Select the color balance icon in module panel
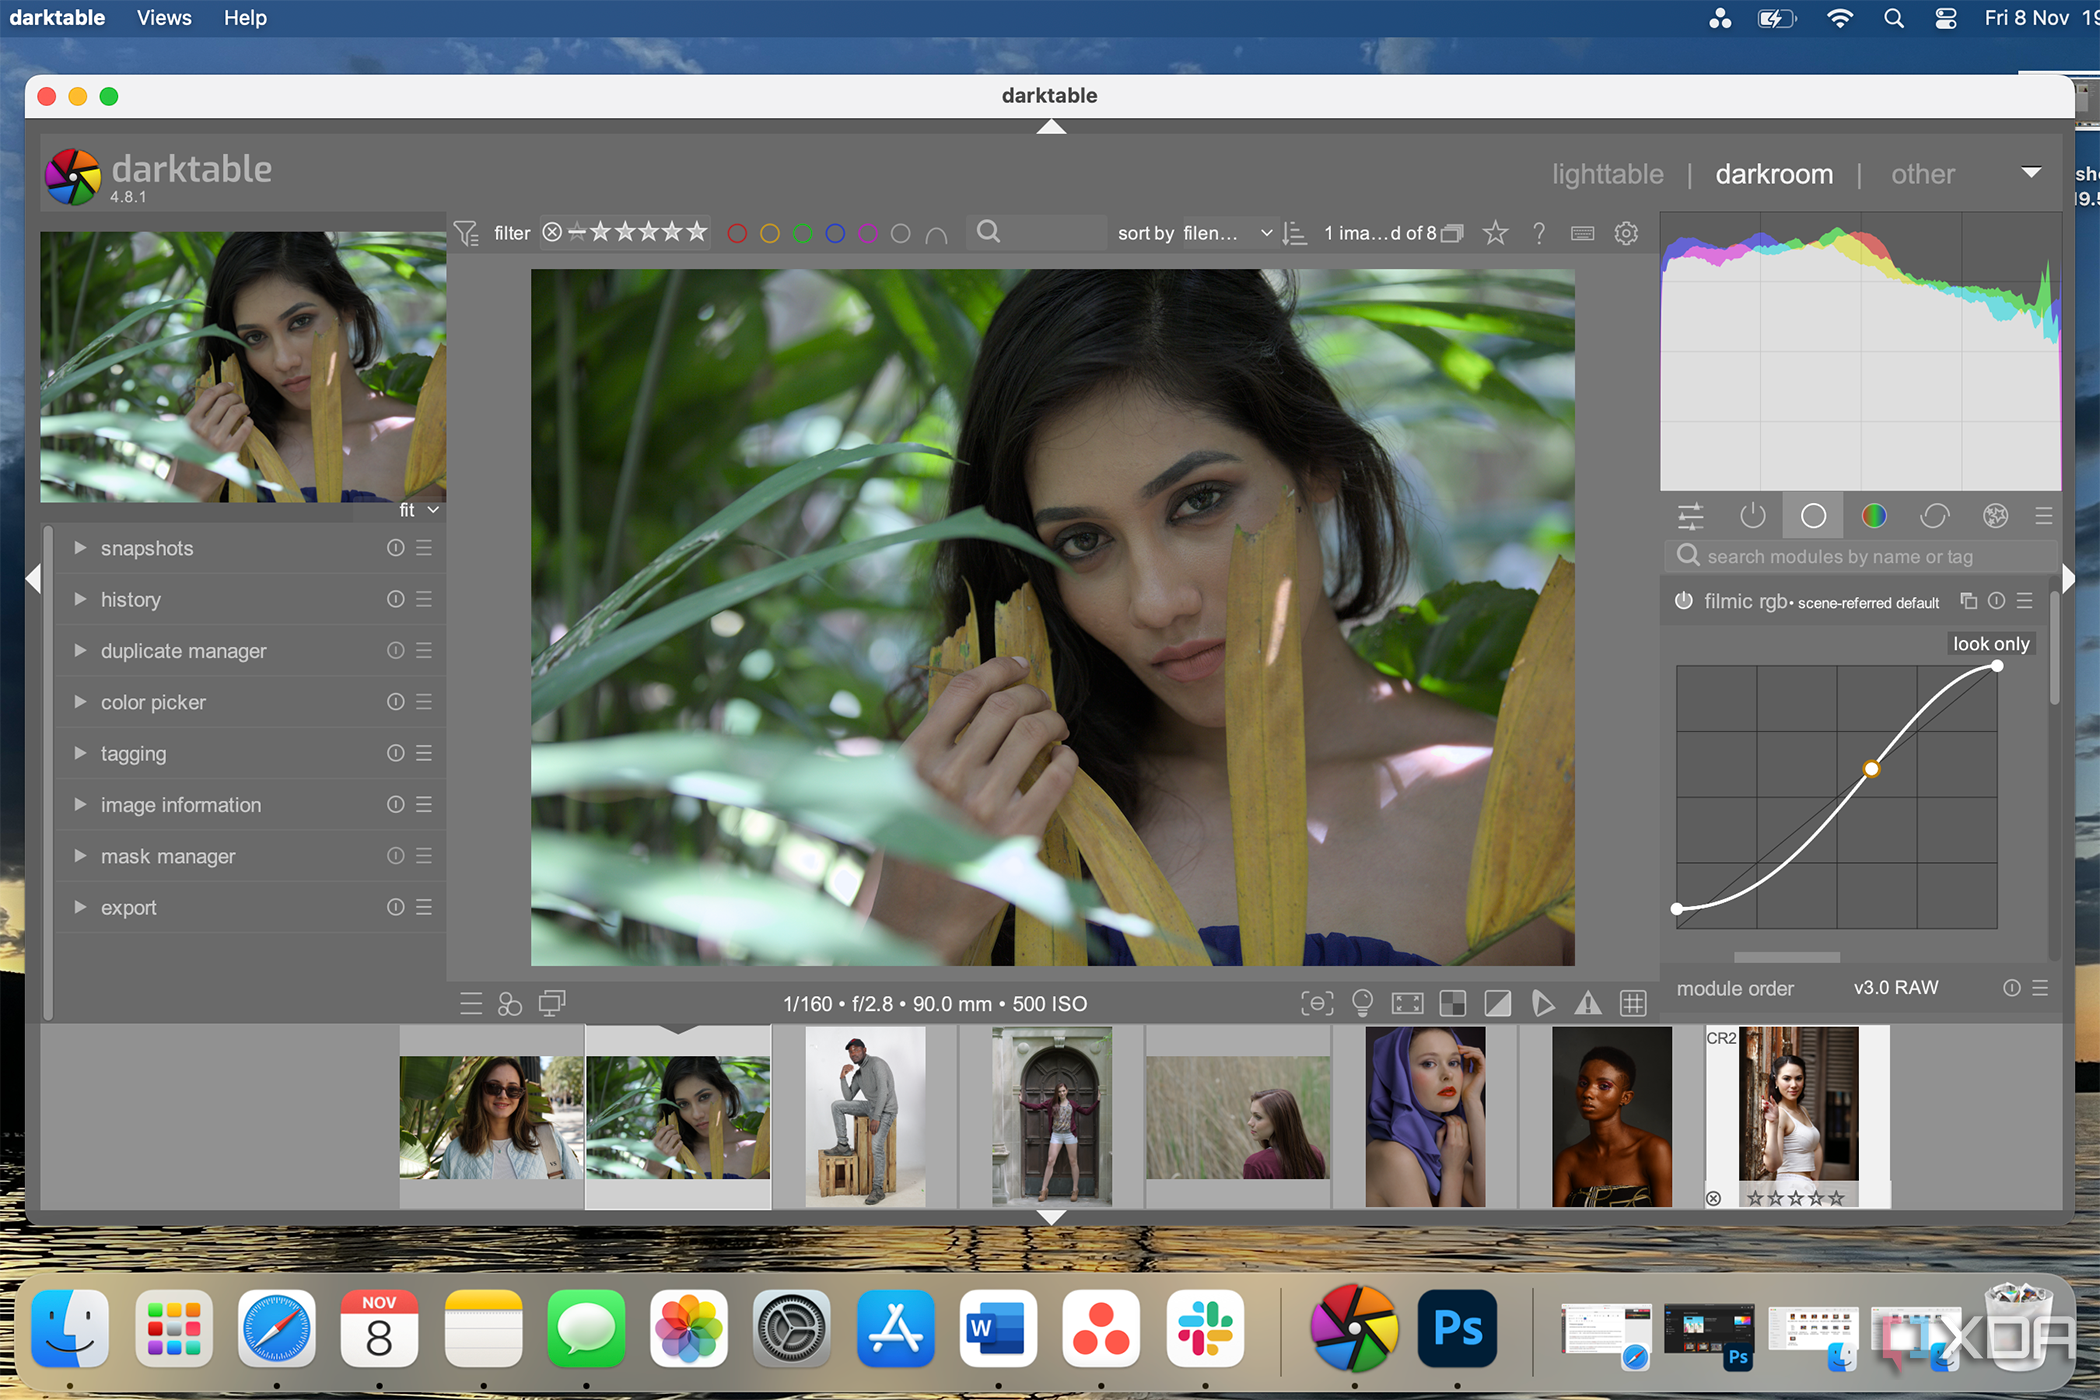Screen dimensions: 2100x1400 coord(1873,516)
